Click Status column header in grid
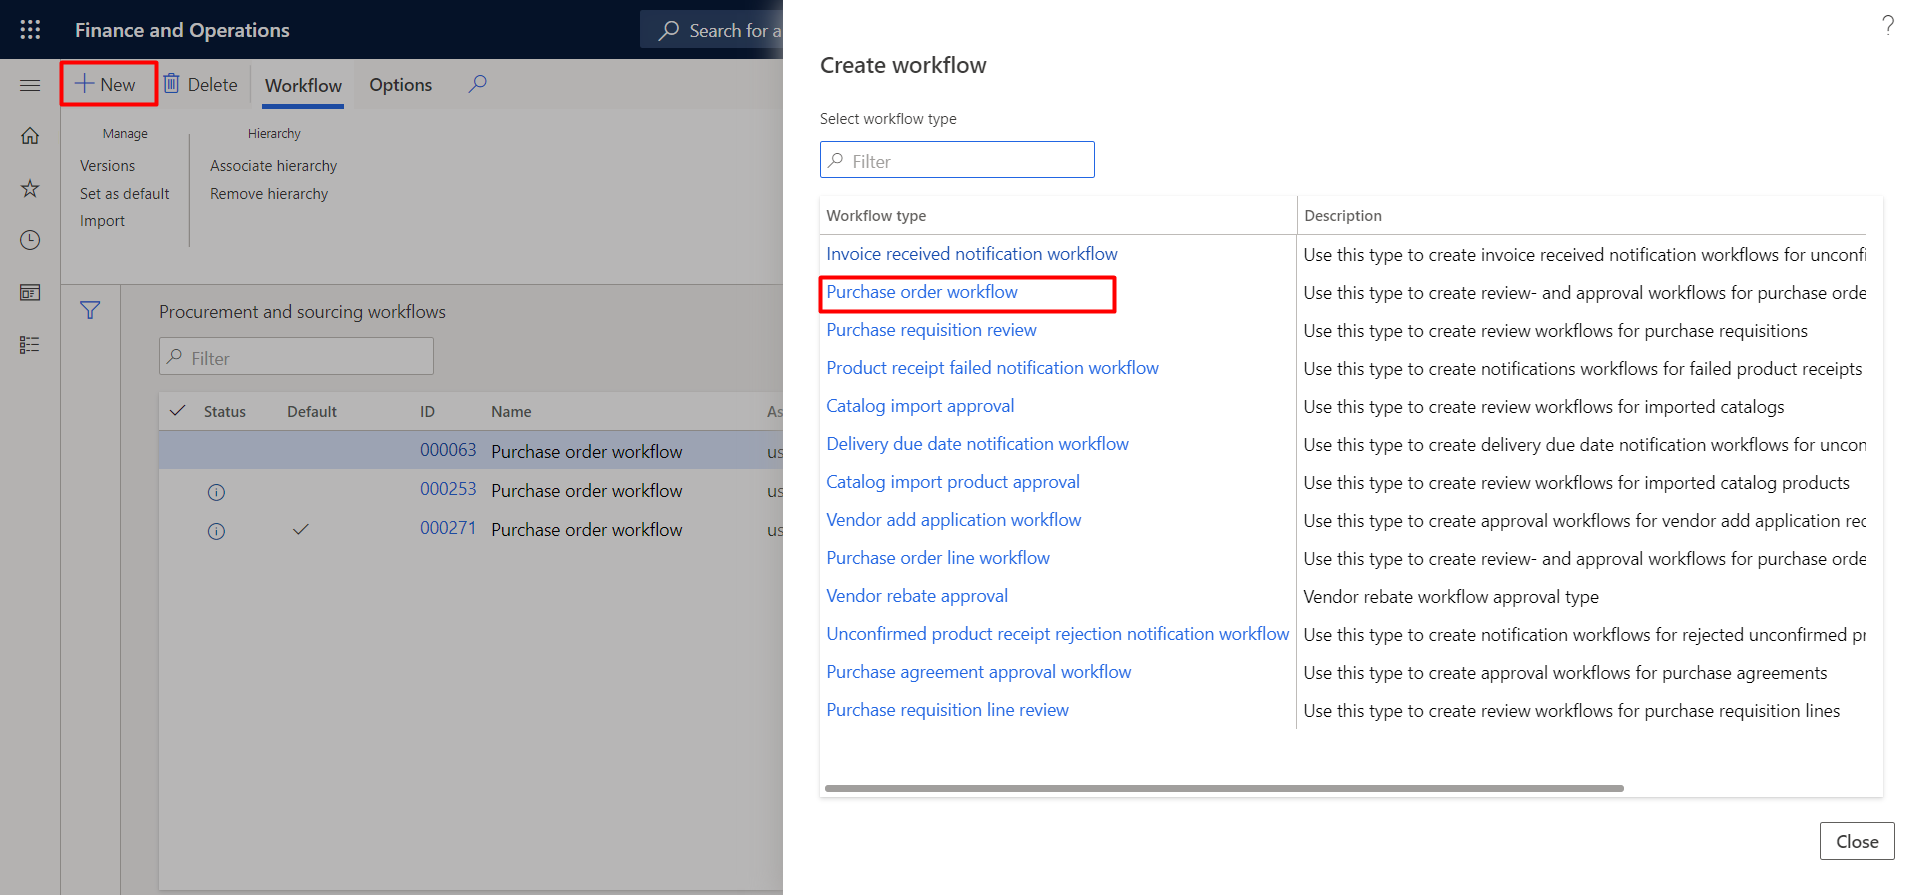Image resolution: width=1917 pixels, height=895 pixels. click(x=225, y=411)
